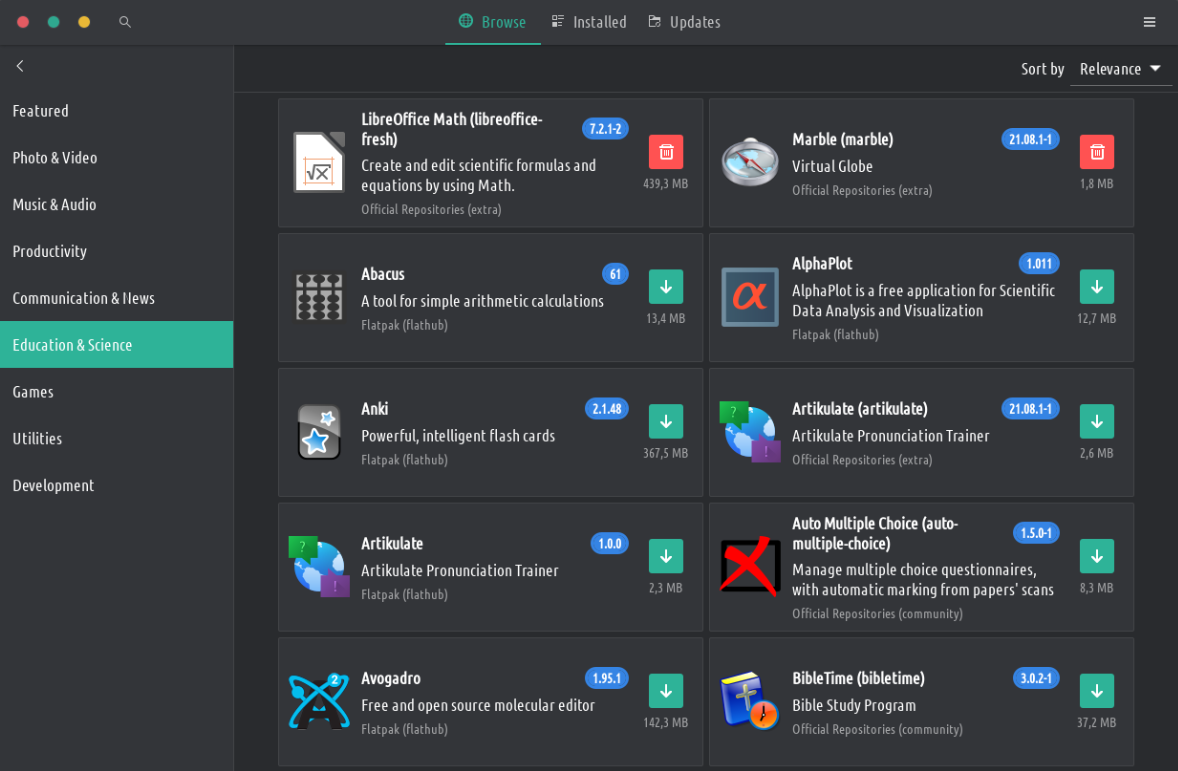Go back using the sidebar arrow

[20, 66]
